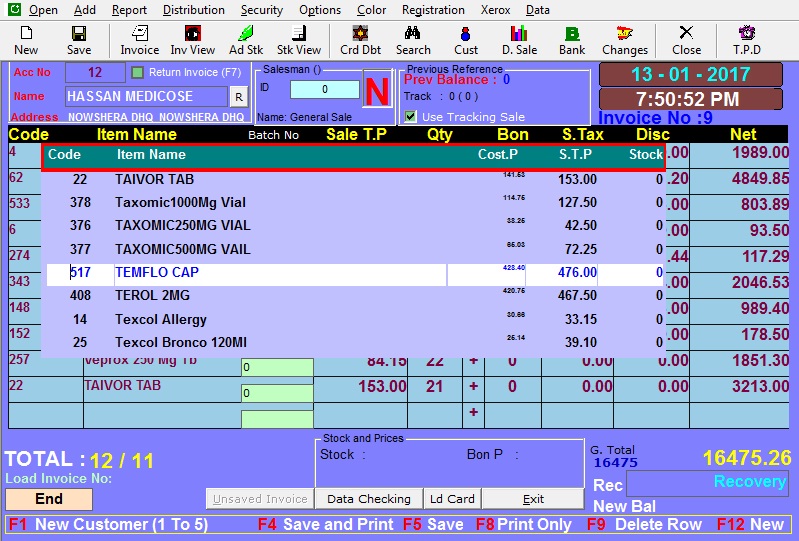Image resolution: width=799 pixels, height=541 pixels.
Task: Open the Security menu
Action: click(x=261, y=10)
